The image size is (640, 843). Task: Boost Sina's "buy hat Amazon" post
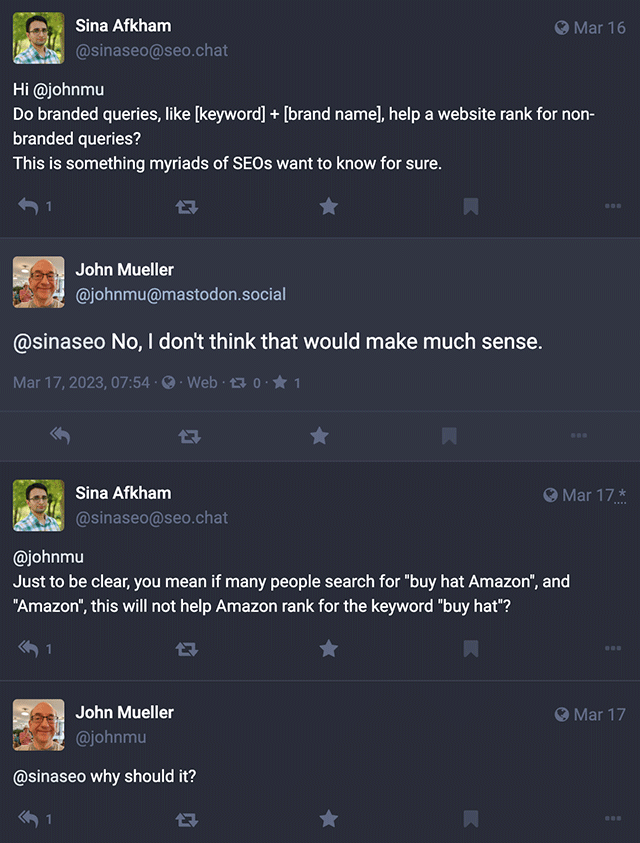point(186,649)
